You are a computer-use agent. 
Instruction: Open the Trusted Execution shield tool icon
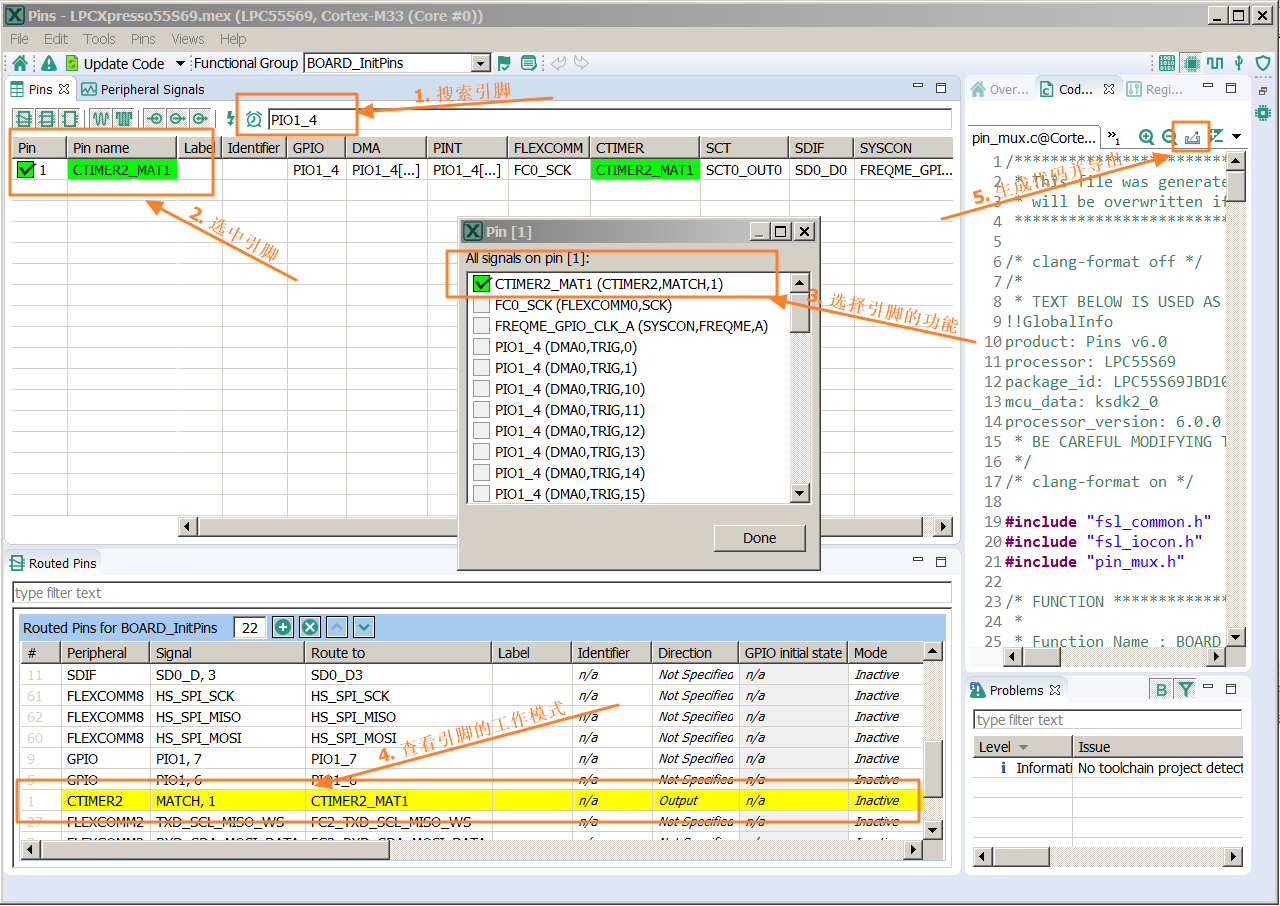click(1263, 63)
